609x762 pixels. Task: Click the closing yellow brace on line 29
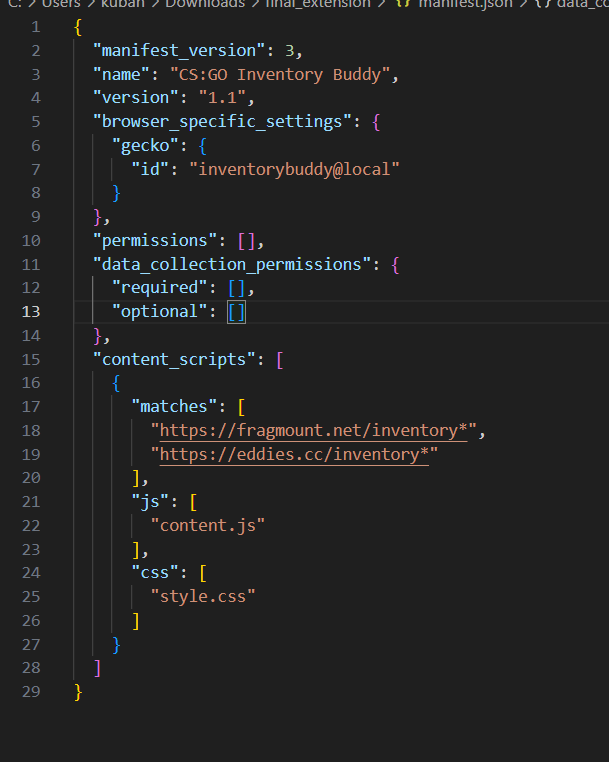pyautogui.click(x=78, y=692)
